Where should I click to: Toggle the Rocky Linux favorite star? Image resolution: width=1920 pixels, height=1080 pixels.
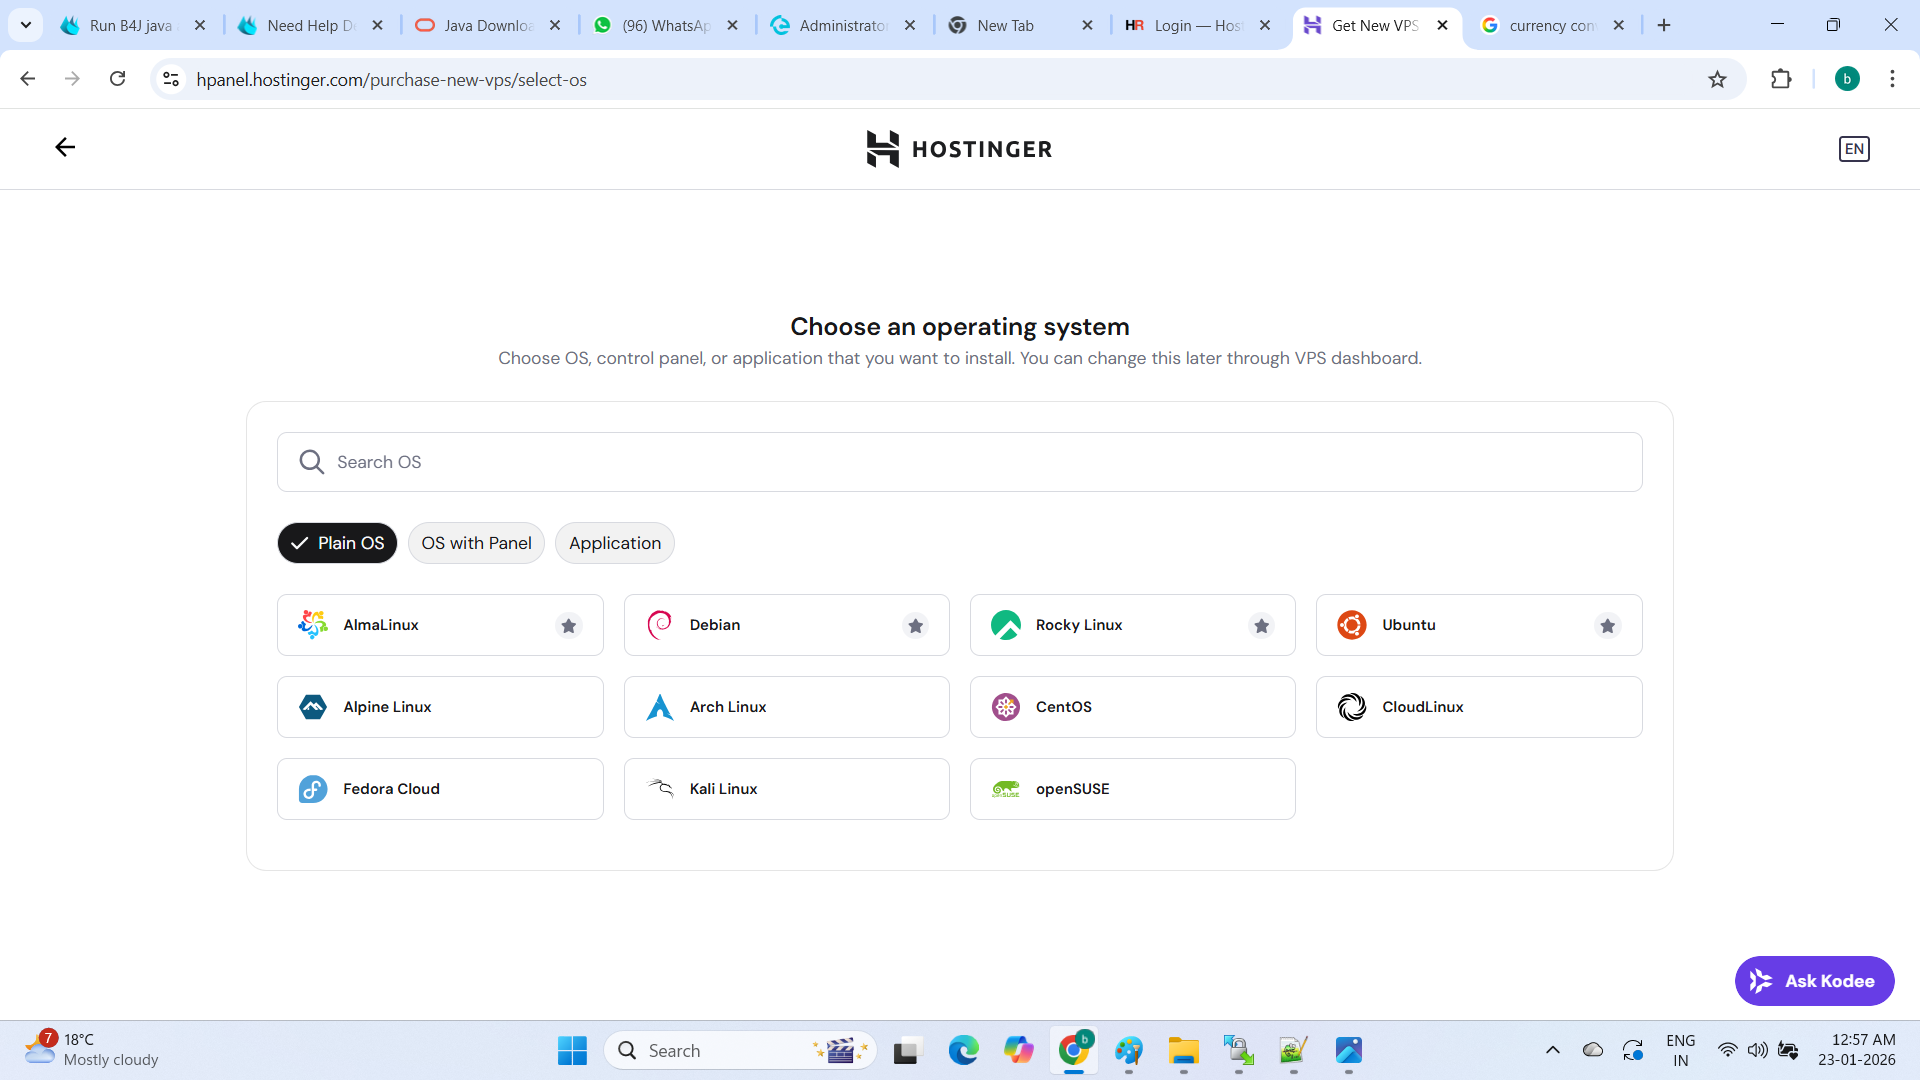(x=1261, y=626)
